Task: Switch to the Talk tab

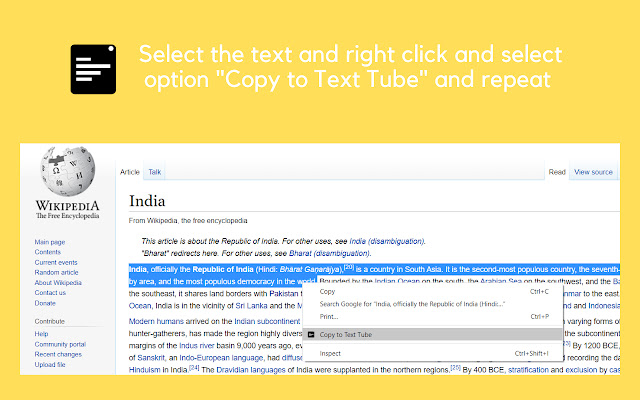Action: click(x=155, y=172)
